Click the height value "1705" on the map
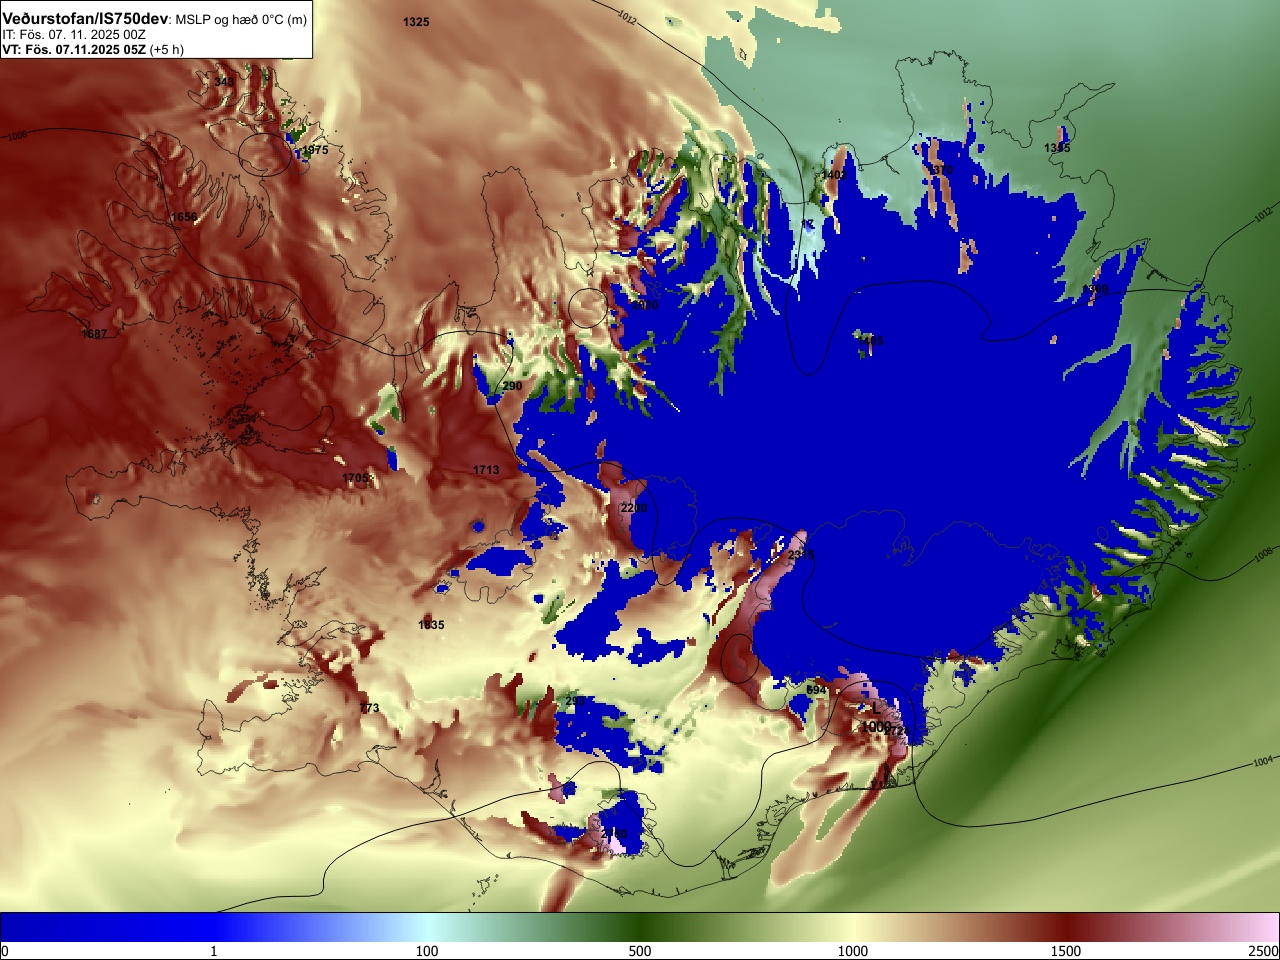Screen dimensions: 1280x960 pyautogui.click(x=356, y=479)
